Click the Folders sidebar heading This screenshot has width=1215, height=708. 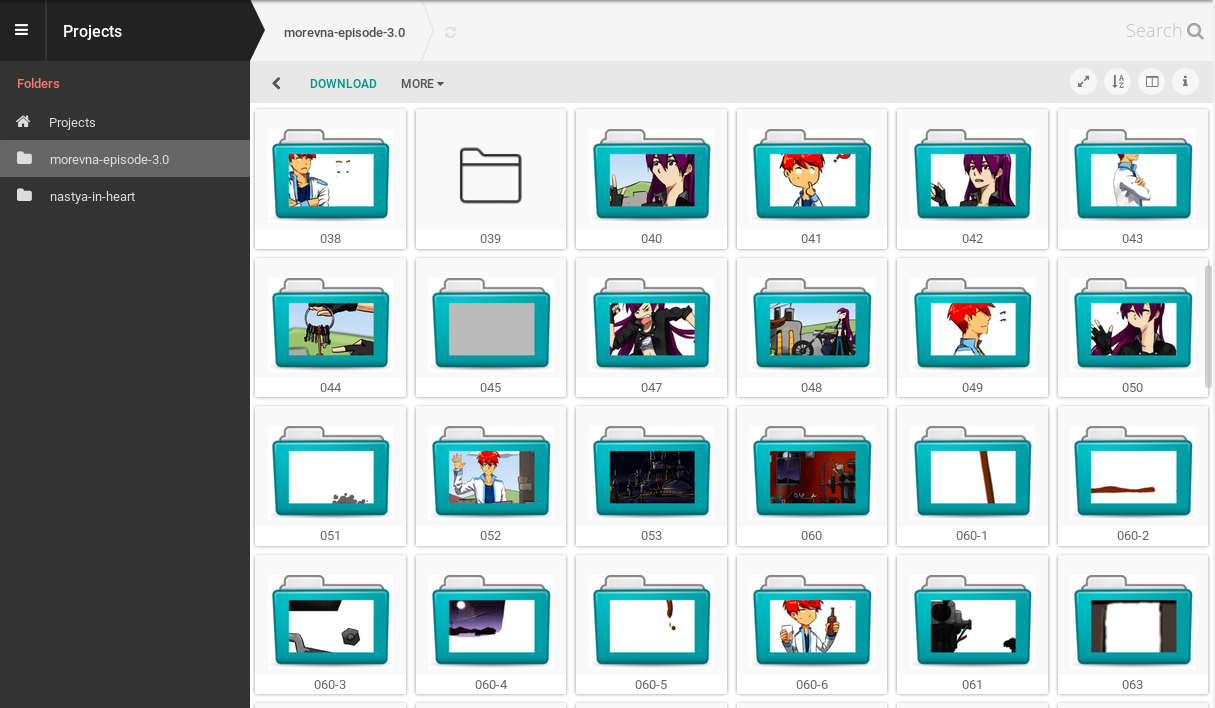38,84
